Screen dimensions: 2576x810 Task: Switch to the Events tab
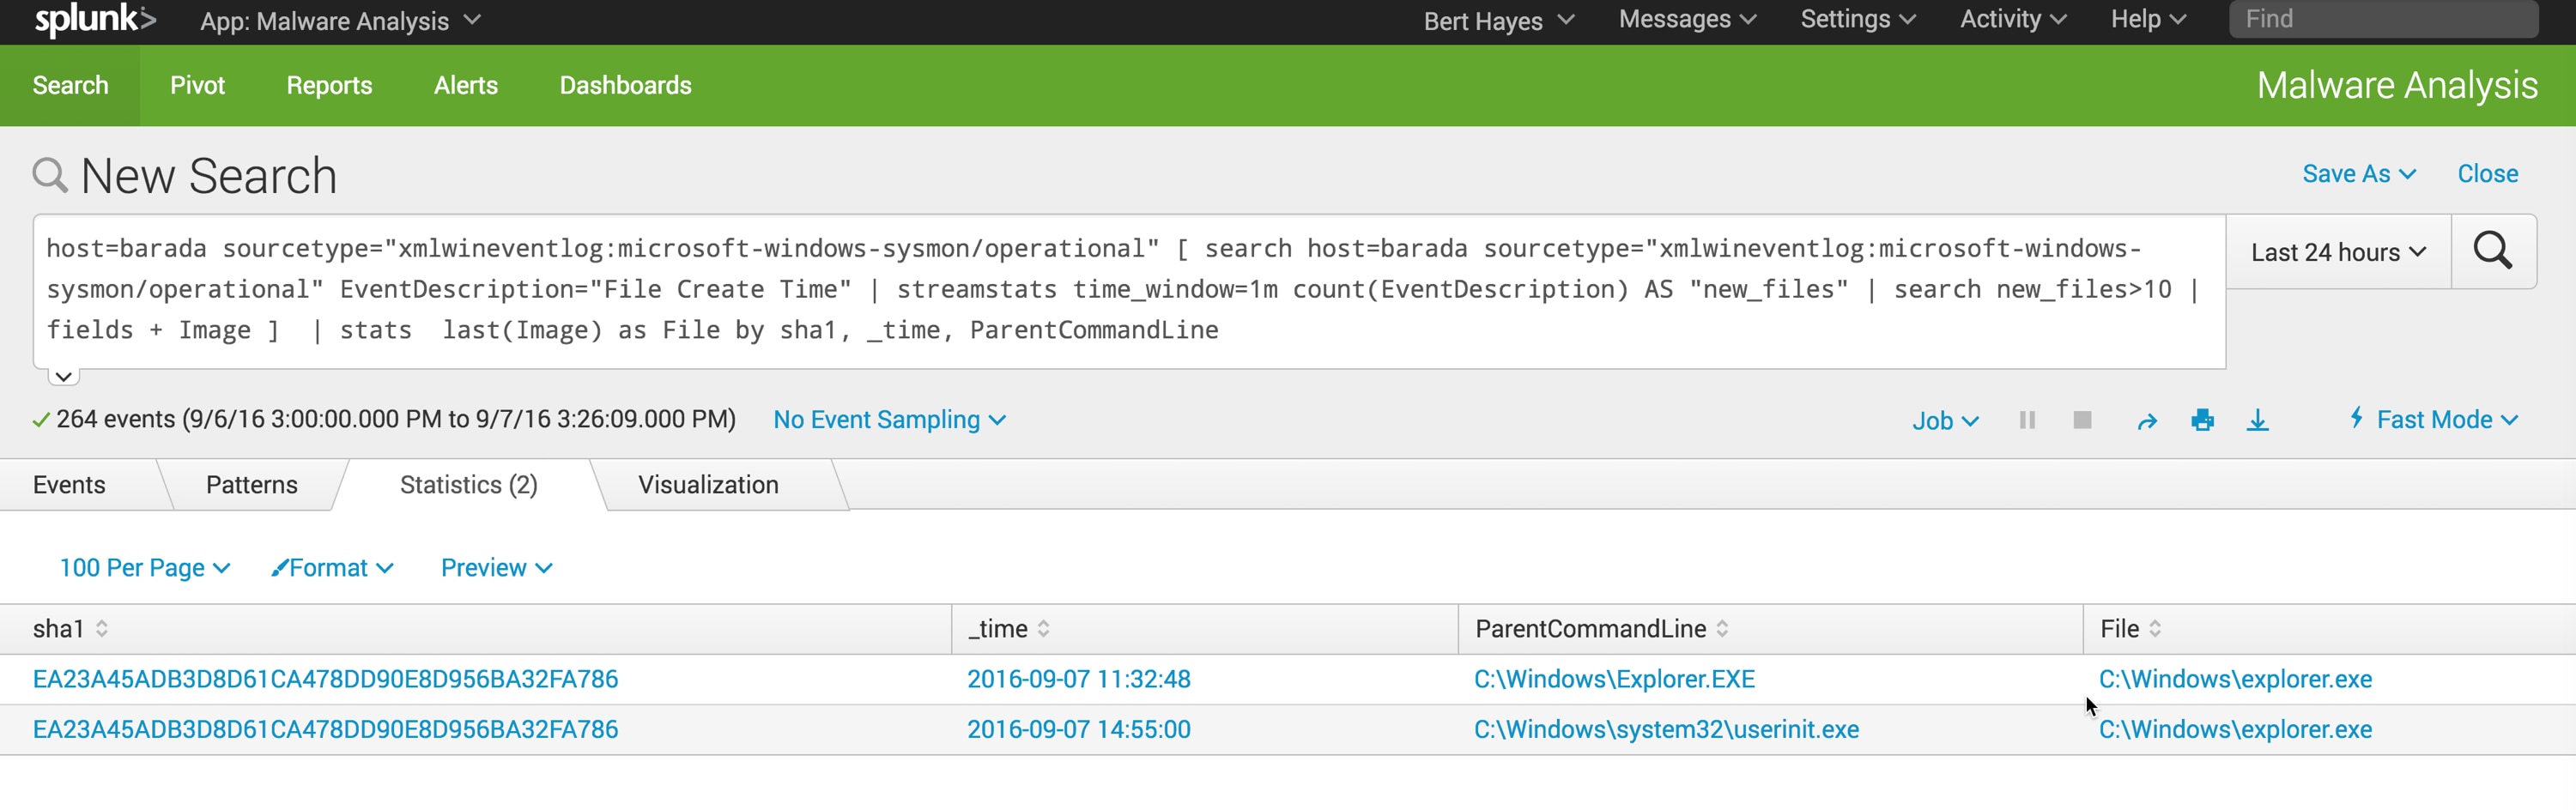coord(69,485)
